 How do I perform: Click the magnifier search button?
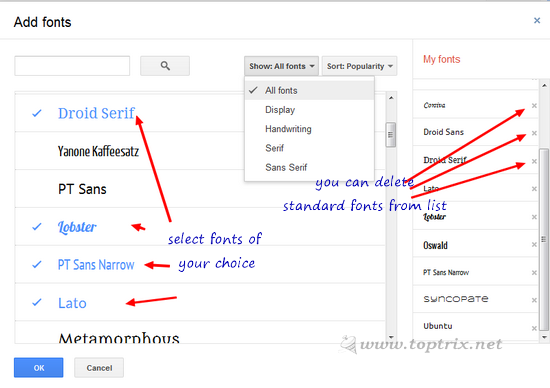coord(165,66)
